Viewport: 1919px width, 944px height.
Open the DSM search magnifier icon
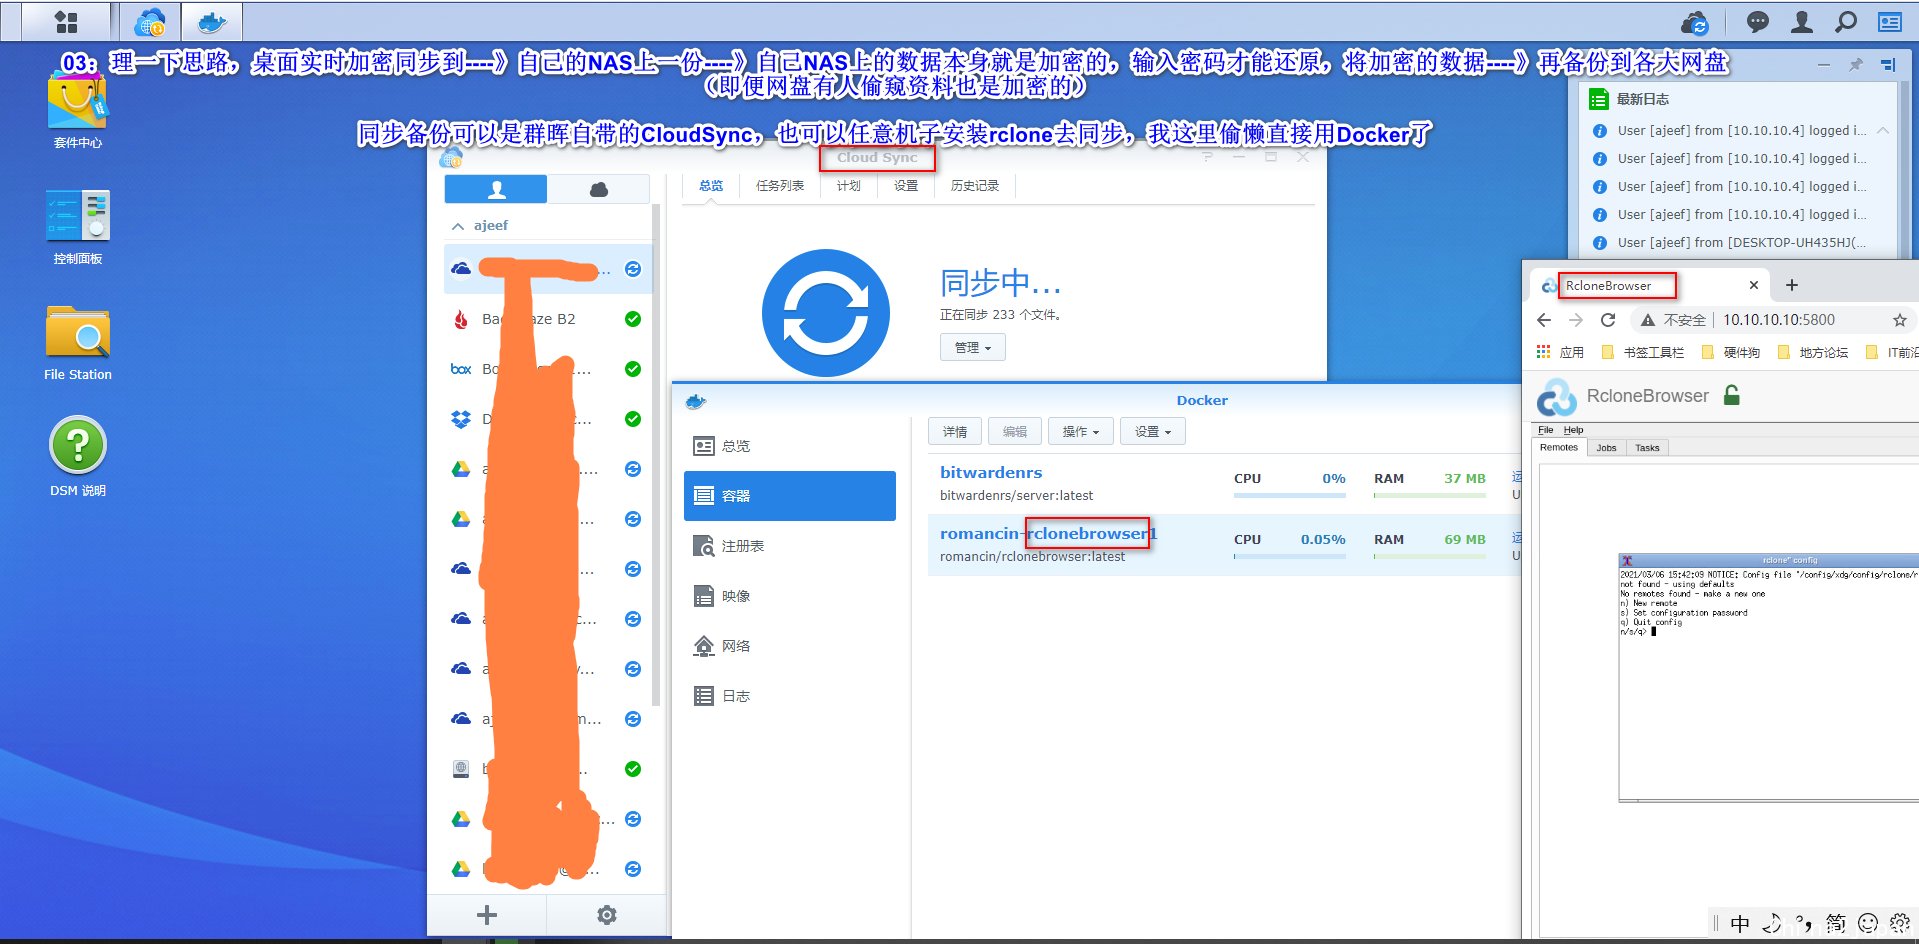(x=1846, y=22)
